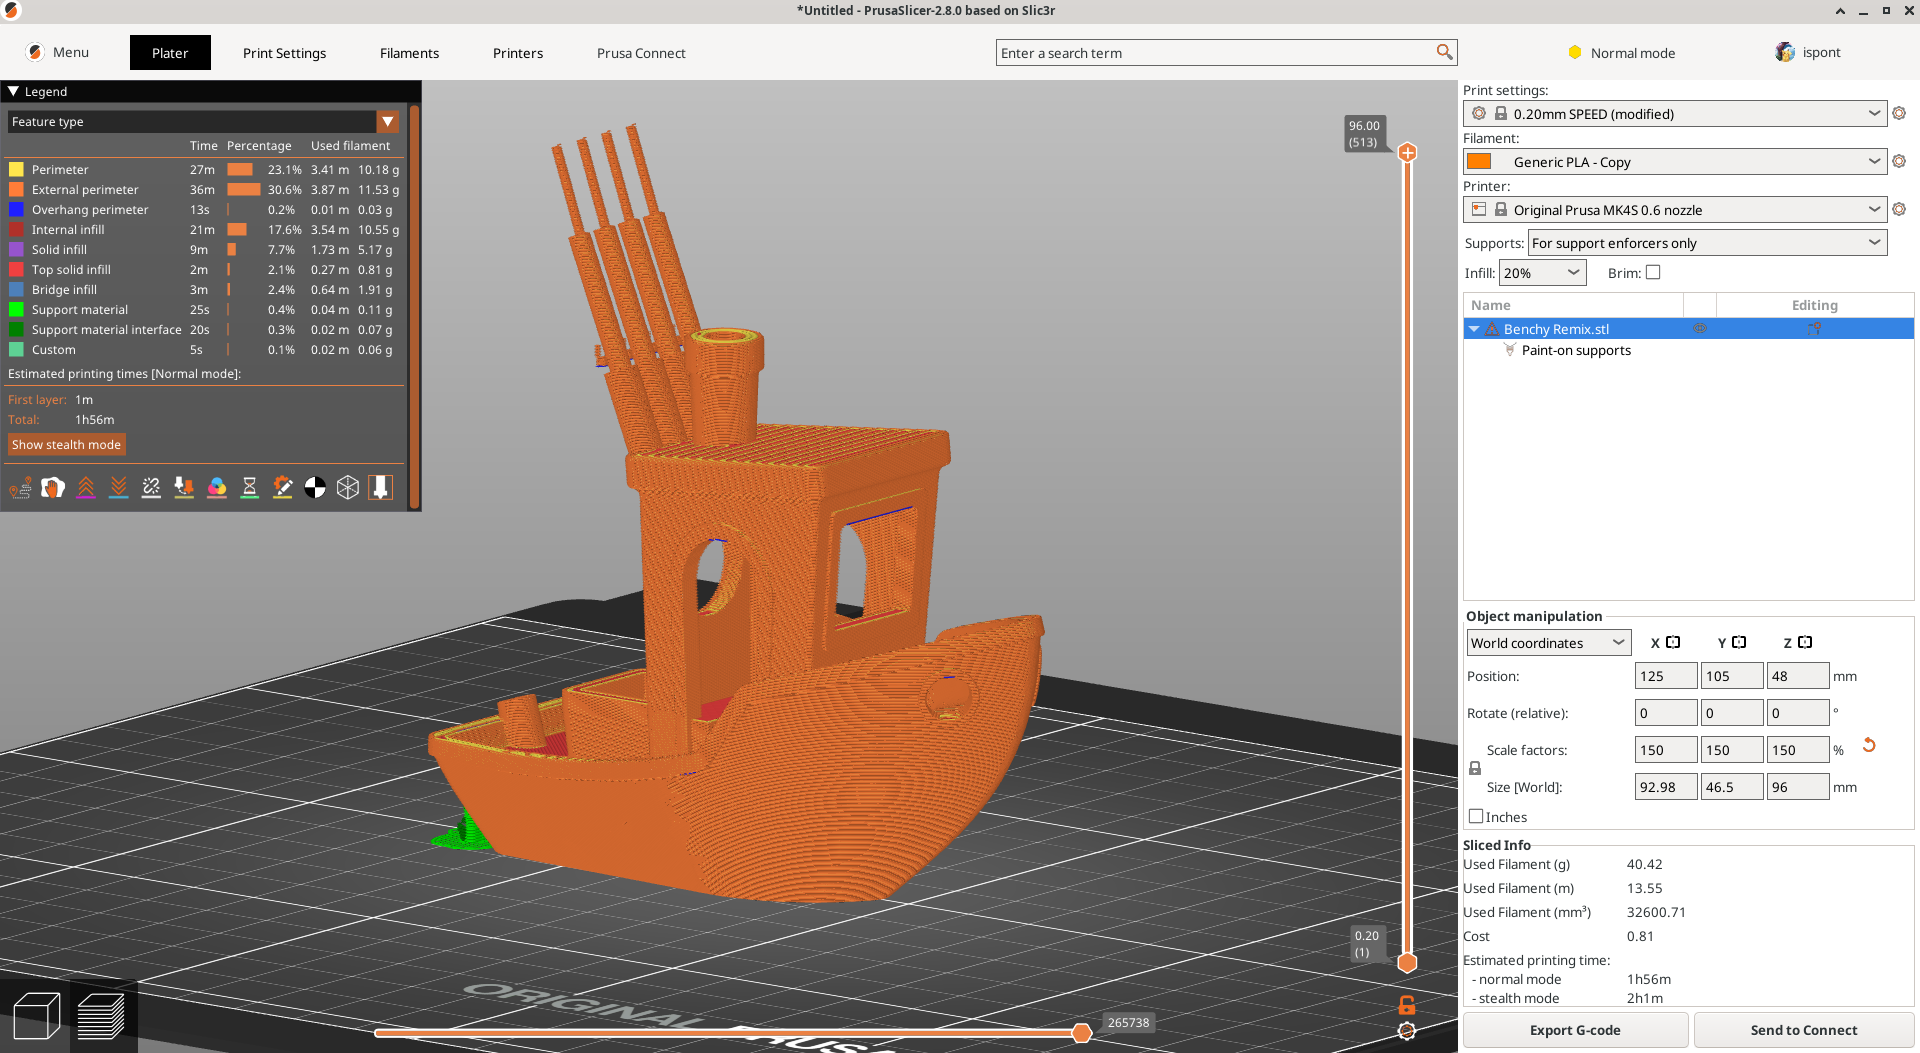1920x1053 pixels.
Task: Reset X axis position icon
Action: 1673,643
